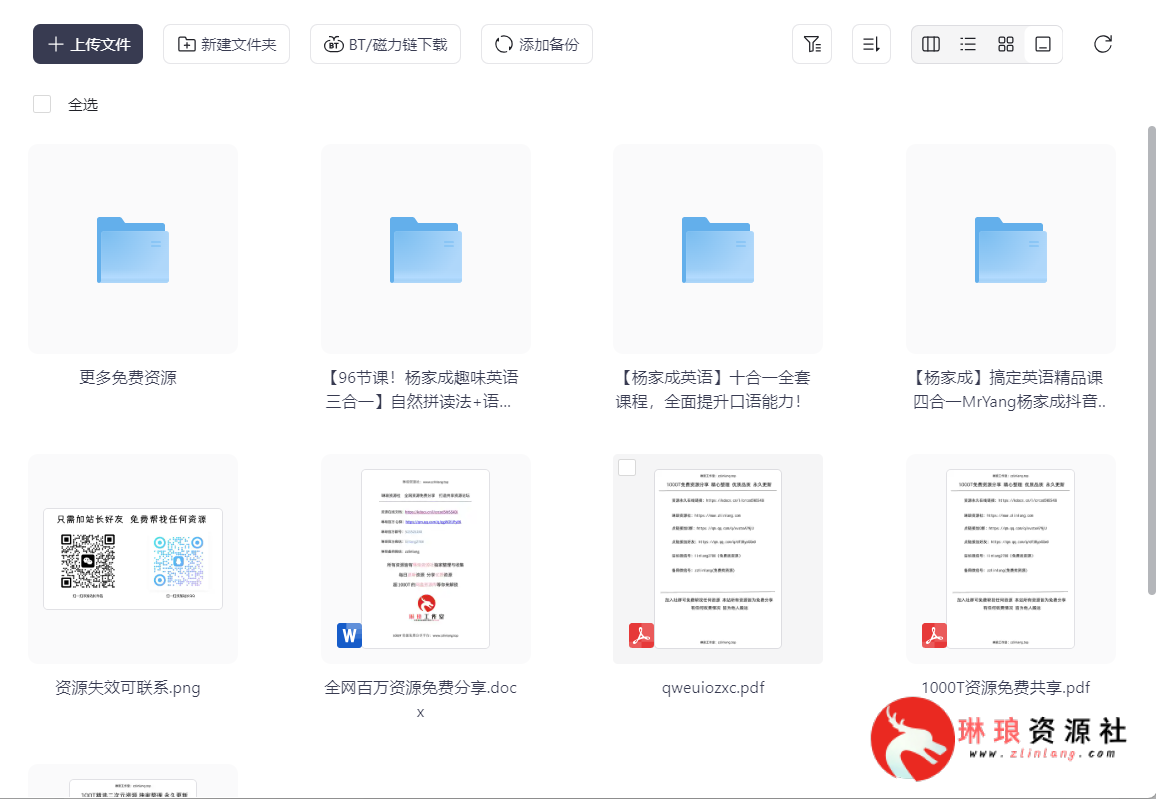Screen dimensions: 1156x799
Task: Select the name 全网百万资源免费分享.docx
Action: [421, 699]
